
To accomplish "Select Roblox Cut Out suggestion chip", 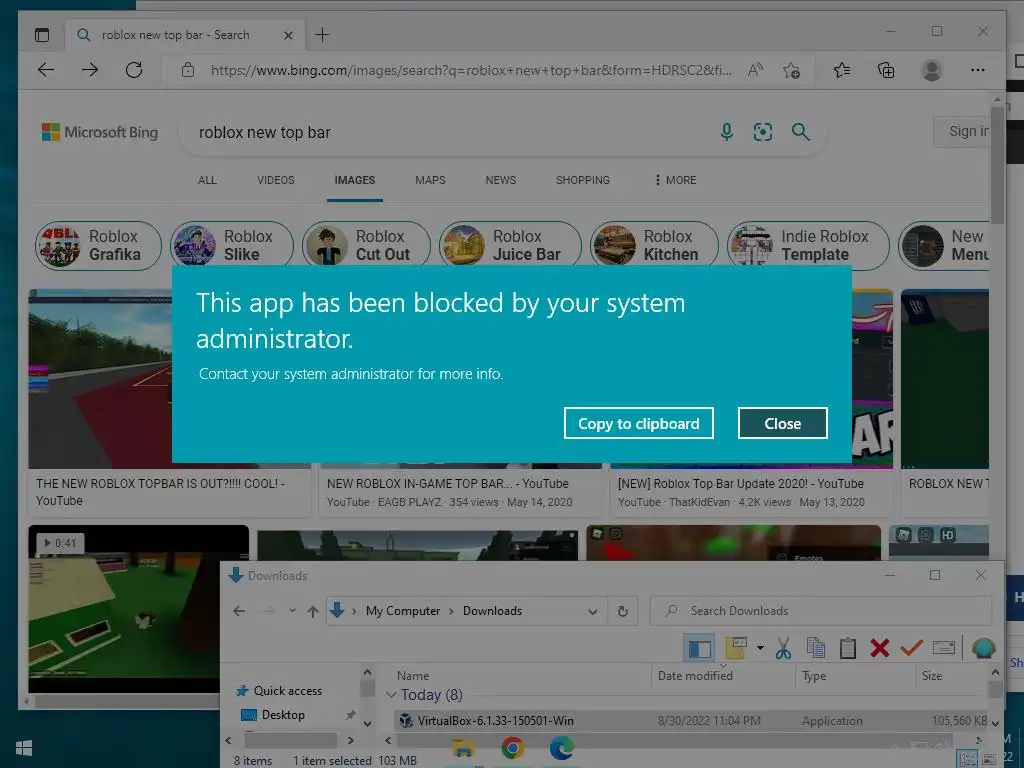I will (366, 246).
